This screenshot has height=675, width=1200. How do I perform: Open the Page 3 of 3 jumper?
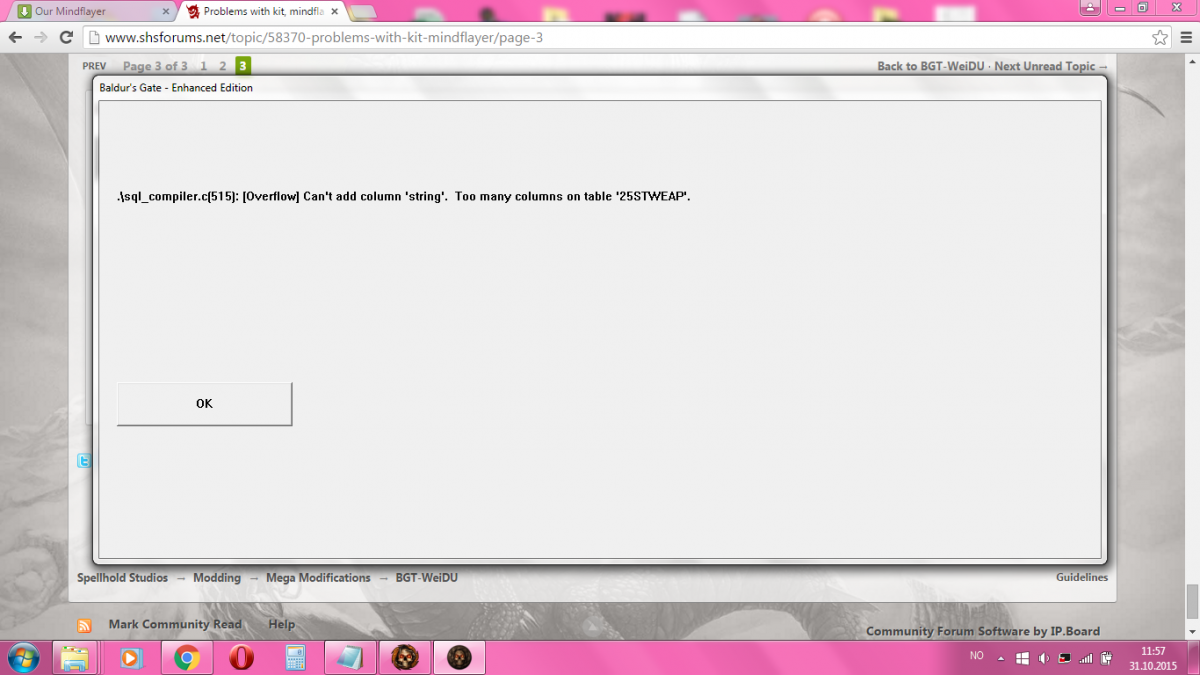click(155, 66)
